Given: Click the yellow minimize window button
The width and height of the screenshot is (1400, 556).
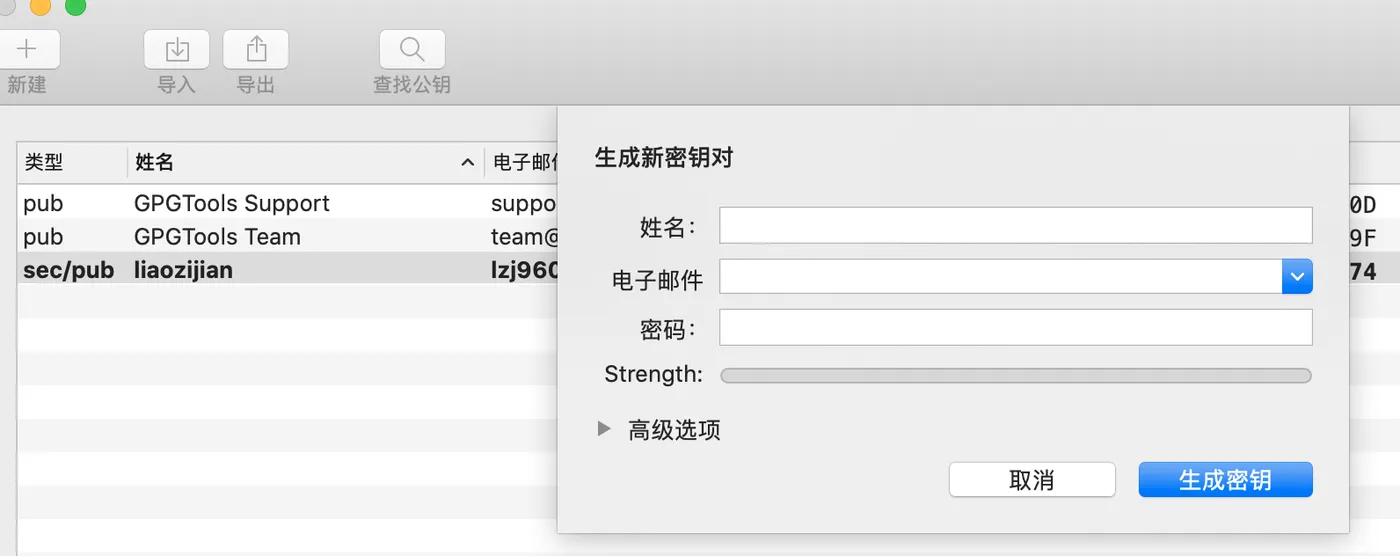Looking at the screenshot, I should (x=41, y=7).
